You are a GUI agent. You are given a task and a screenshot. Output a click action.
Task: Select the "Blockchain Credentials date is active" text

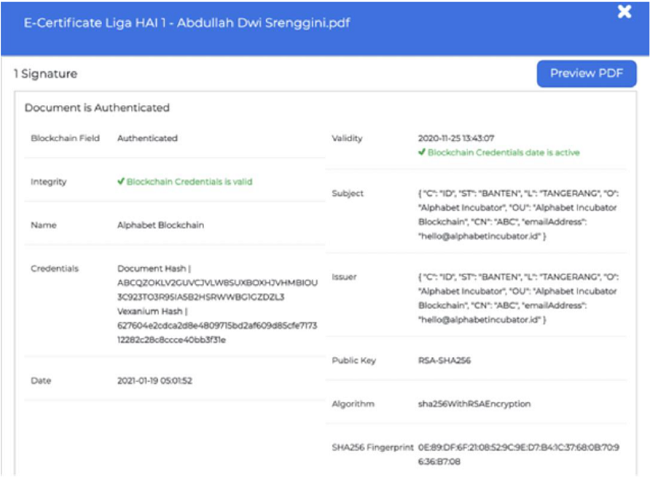click(x=503, y=153)
